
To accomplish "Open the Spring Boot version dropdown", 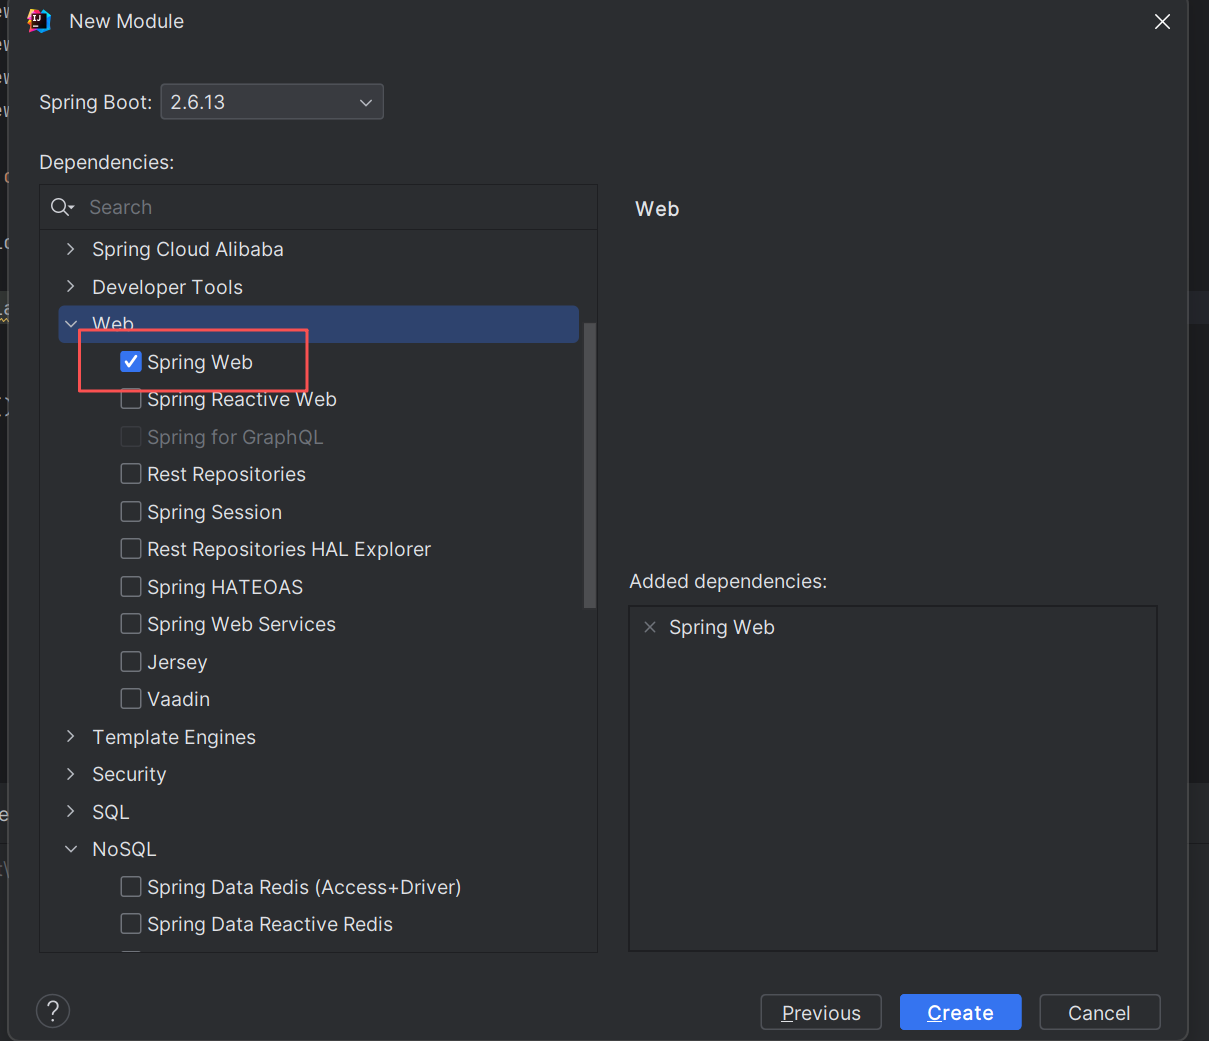I will coord(272,102).
